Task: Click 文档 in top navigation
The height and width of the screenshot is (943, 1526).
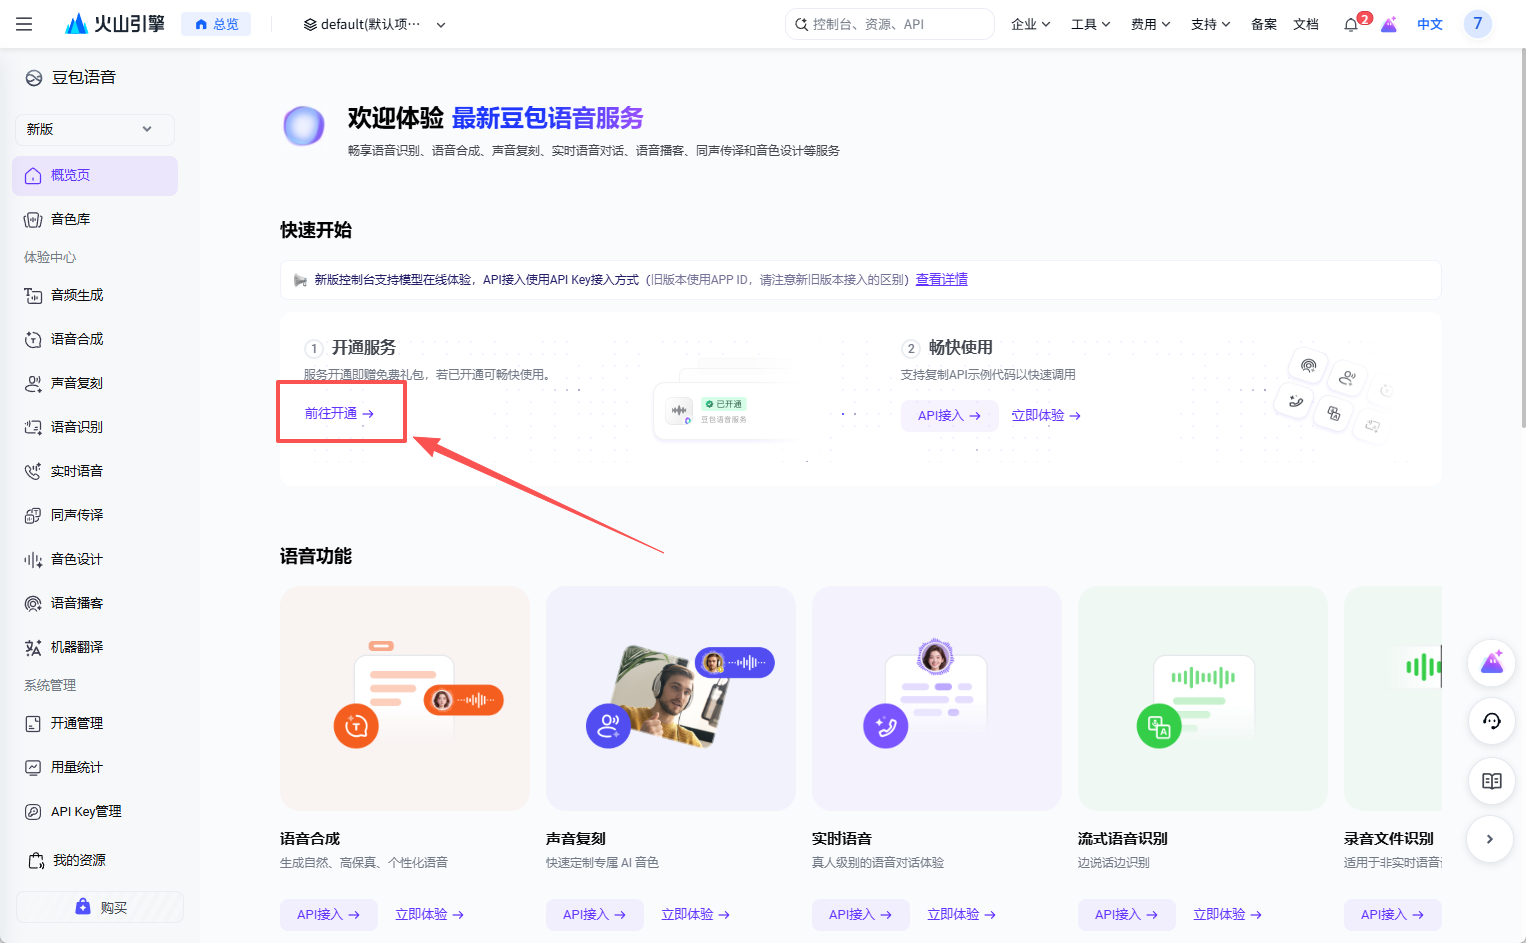Action: pos(1306,24)
